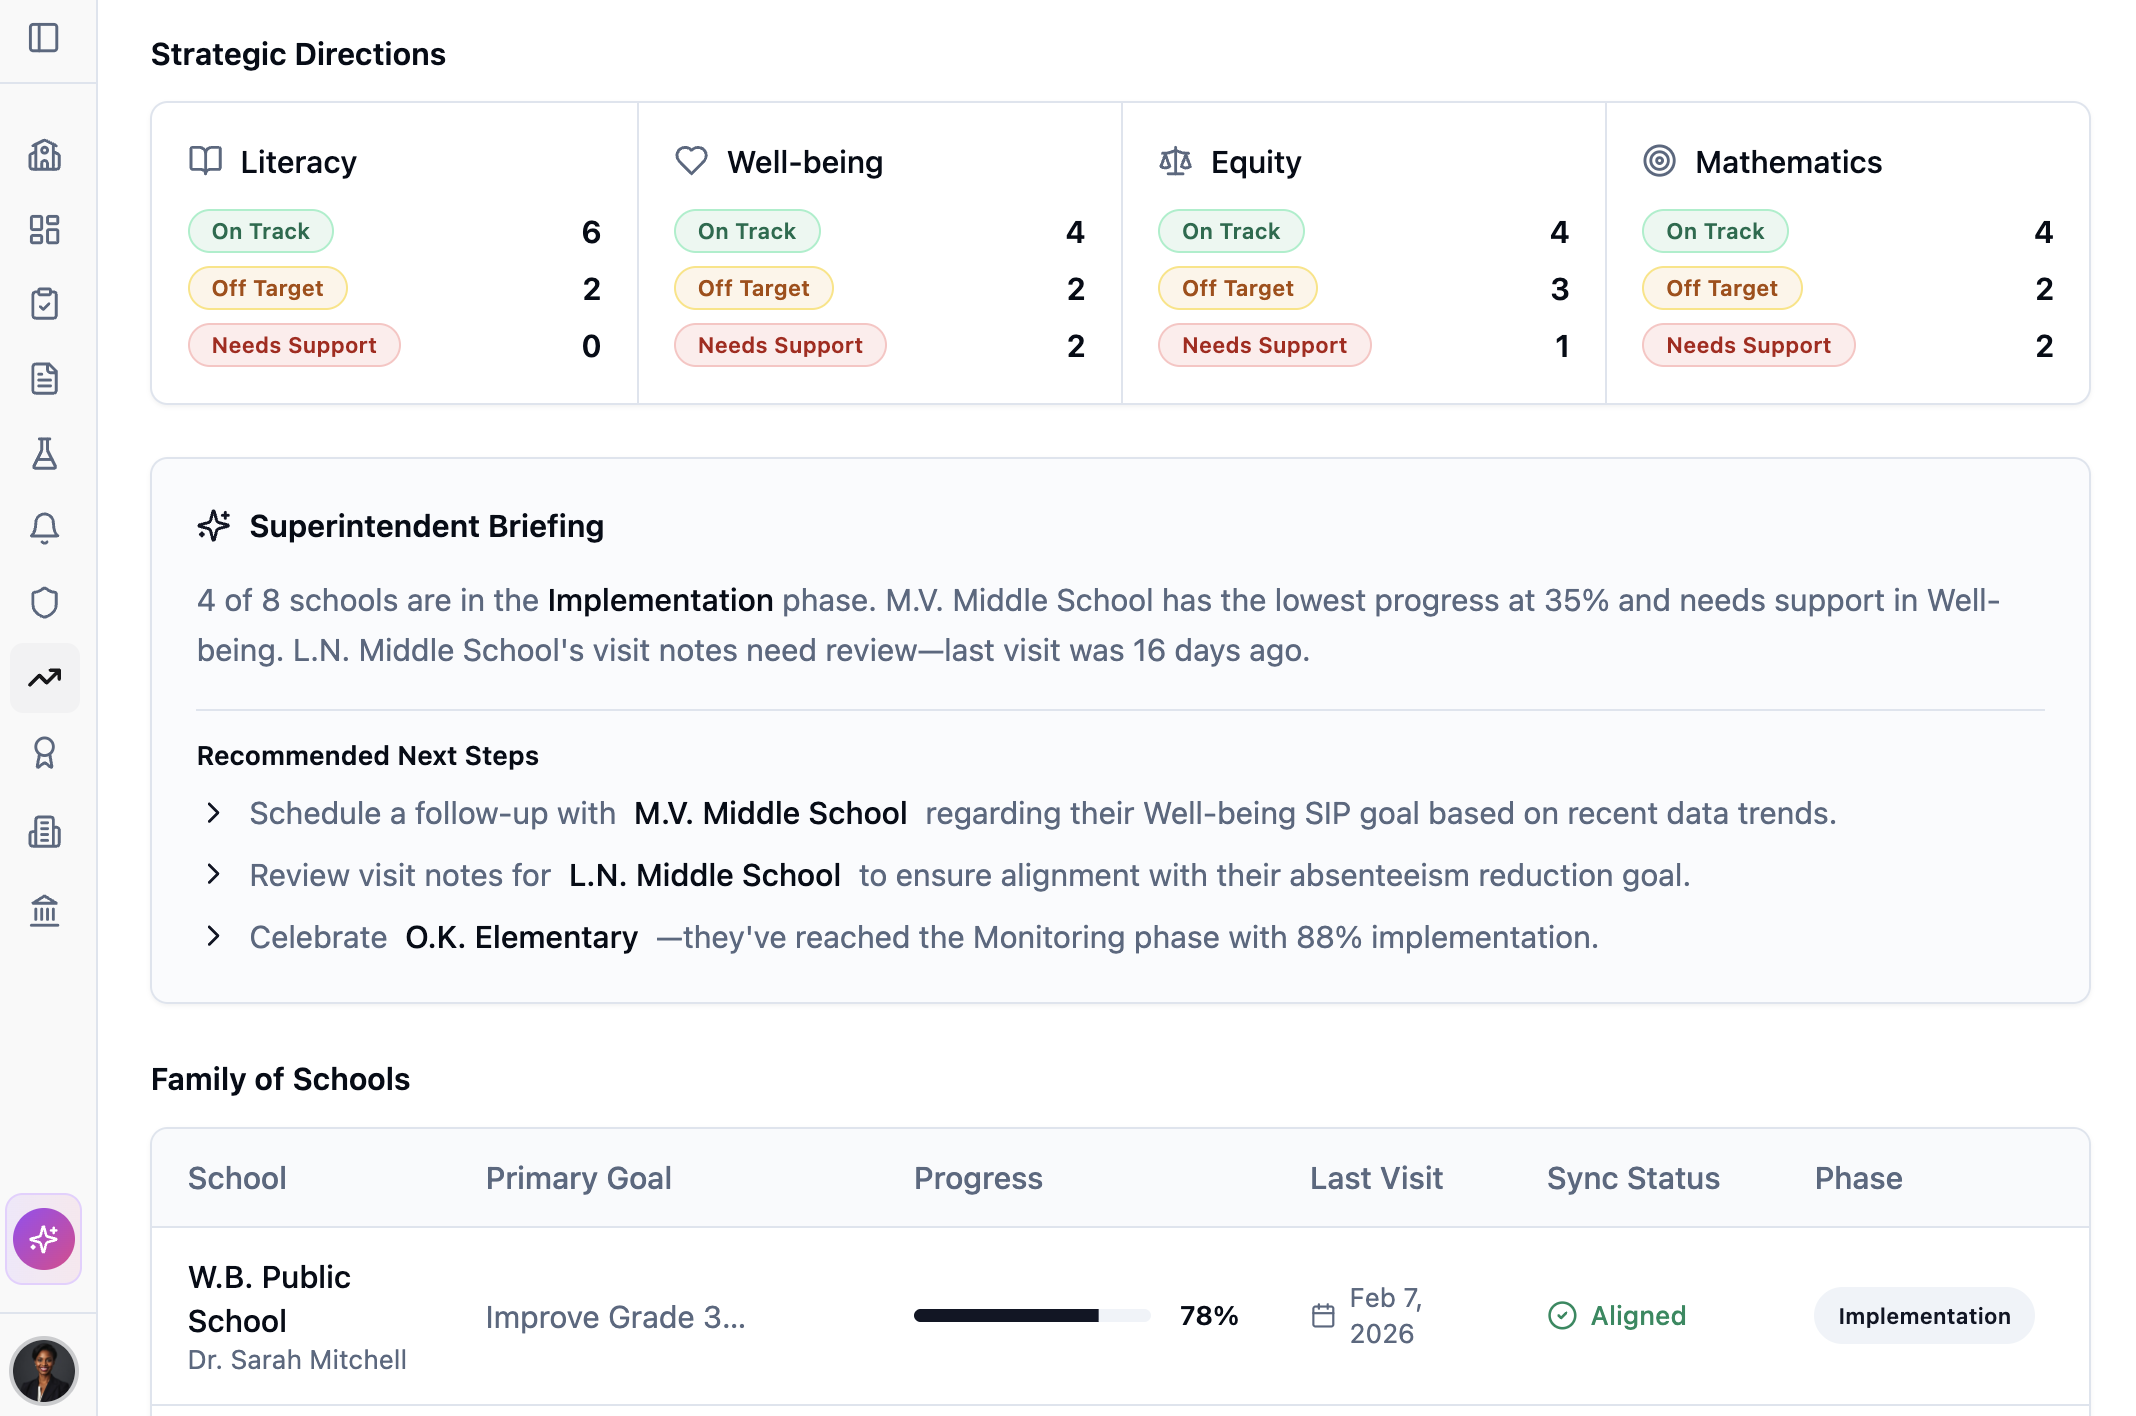The width and height of the screenshot is (2136, 1416).
Task: Open the school building sidebar icon
Action: (44, 155)
